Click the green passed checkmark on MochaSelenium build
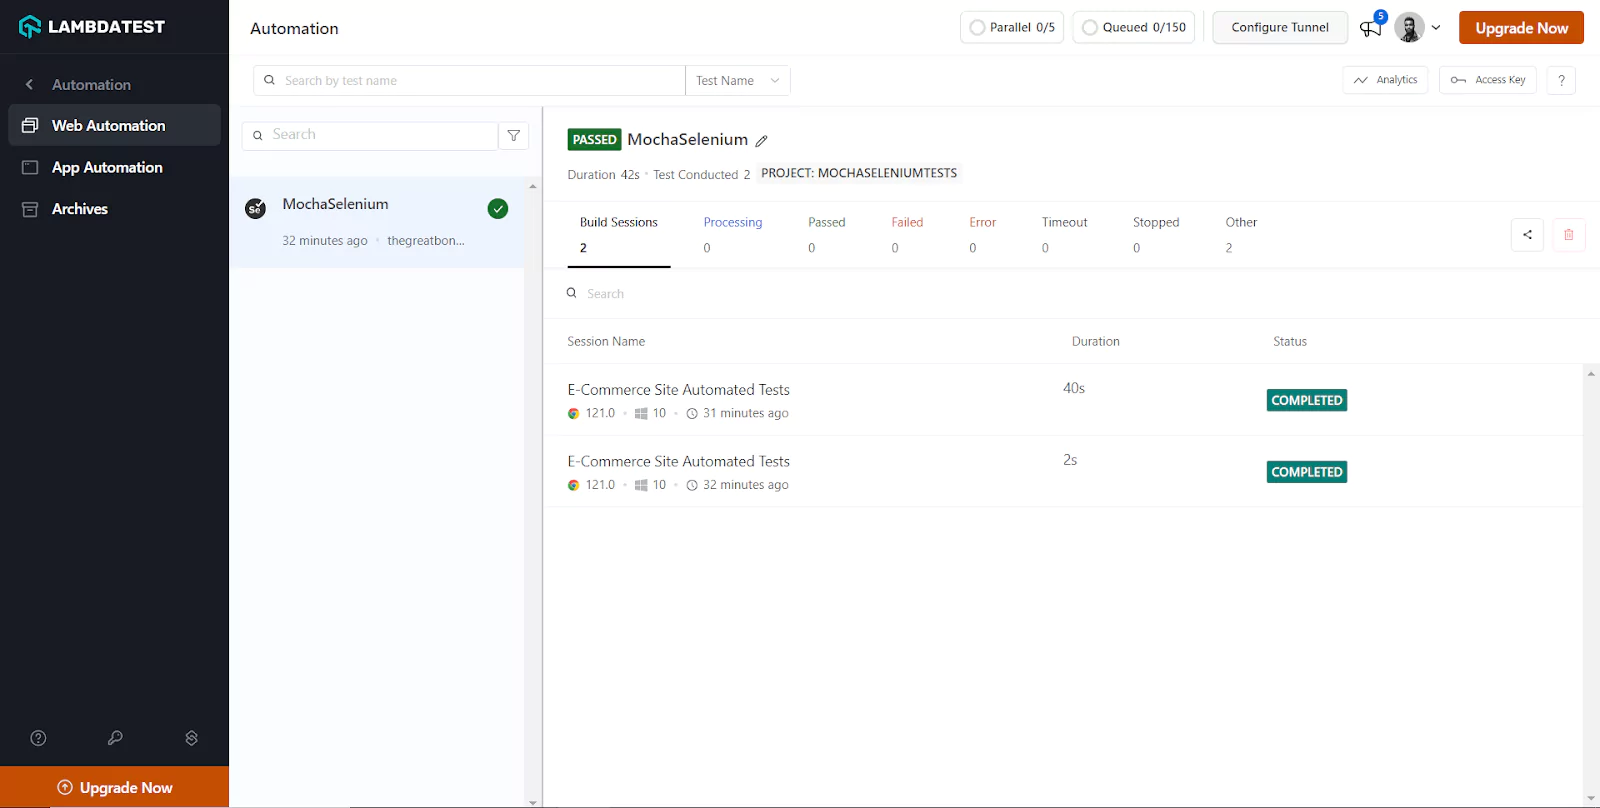The width and height of the screenshot is (1600, 808). 498,208
